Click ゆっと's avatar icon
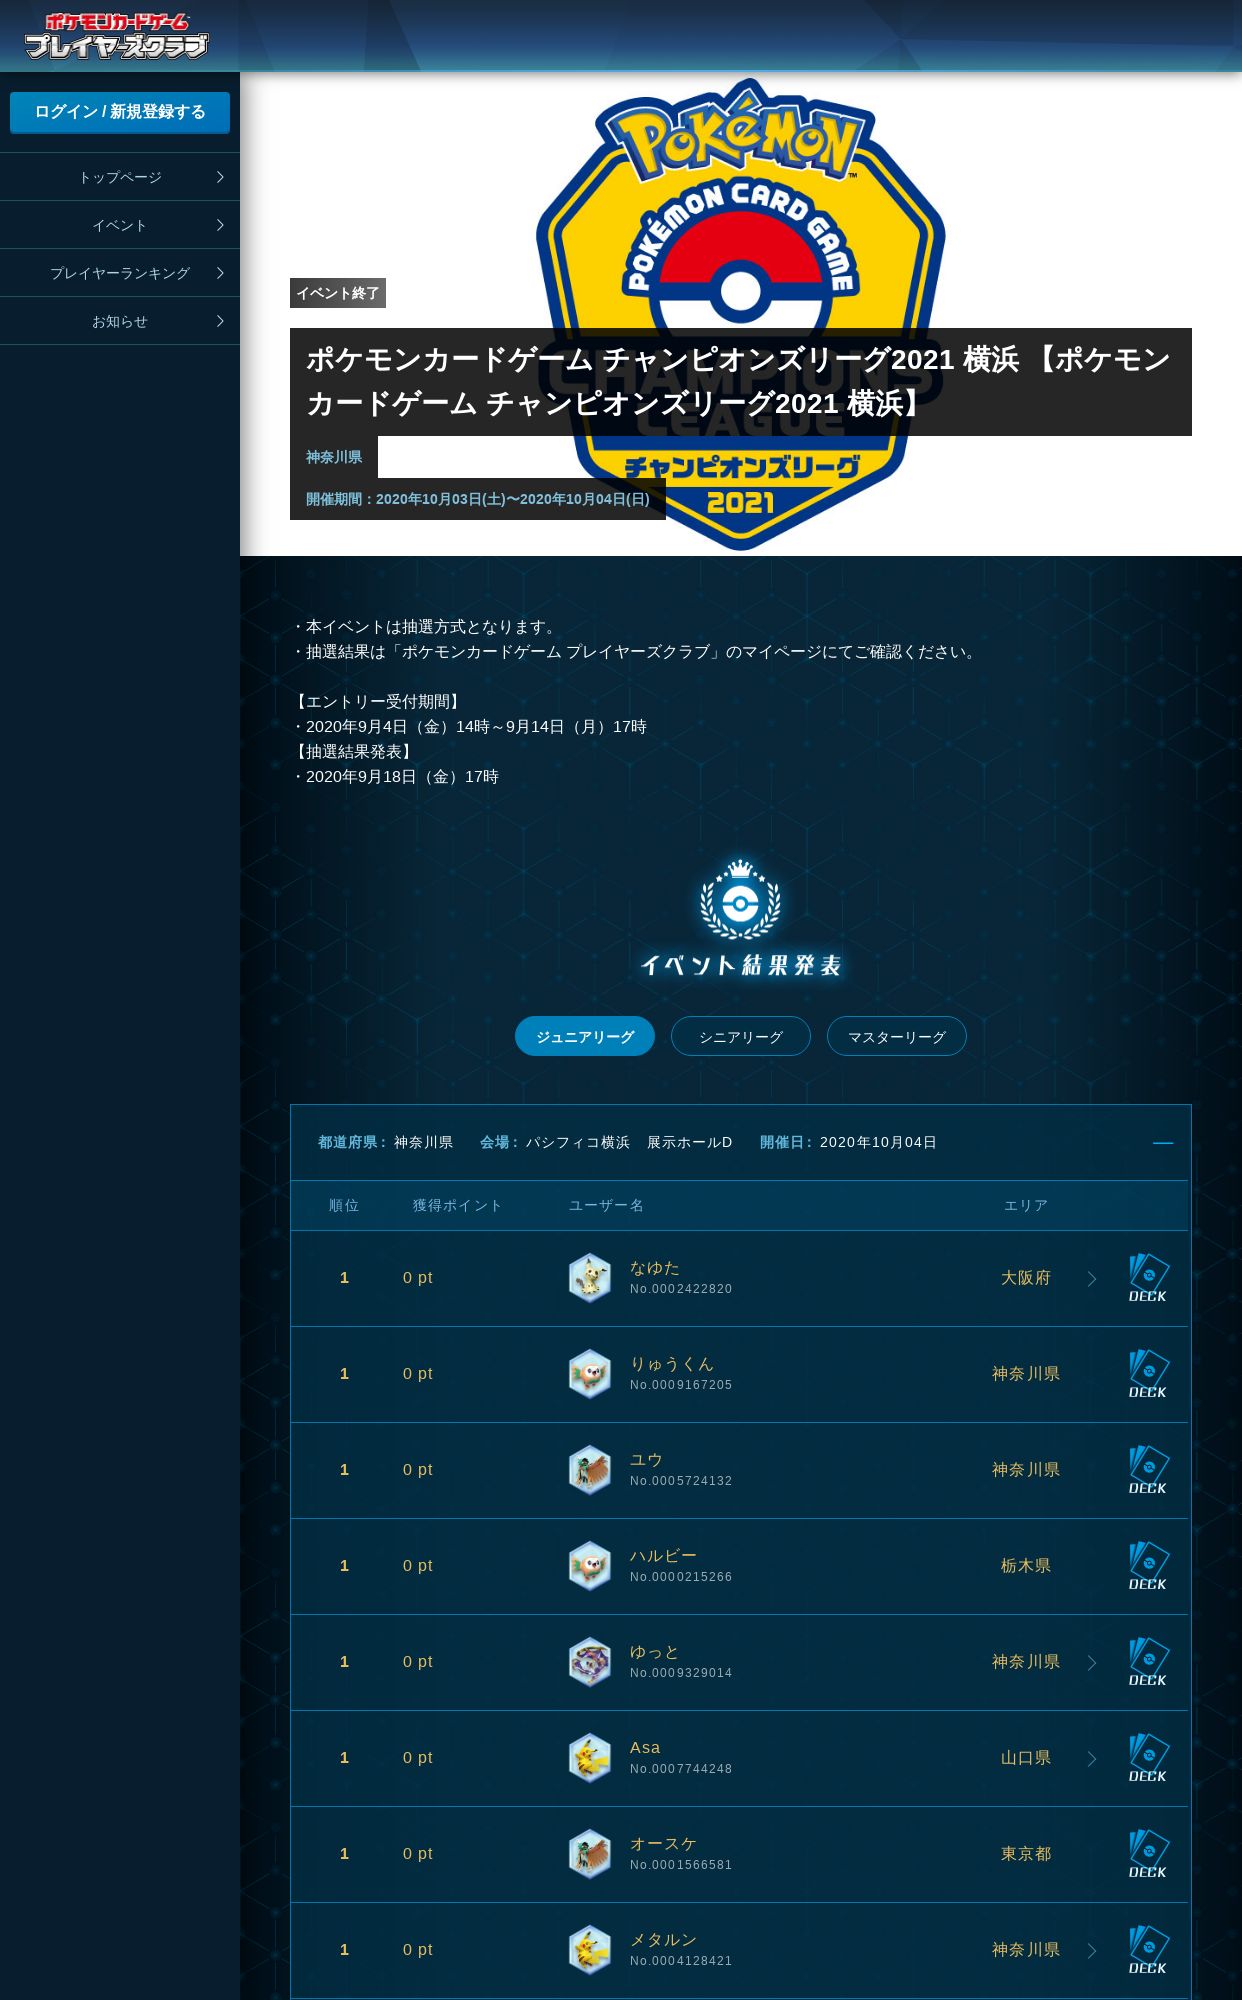The height and width of the screenshot is (2000, 1242). pos(590,1662)
